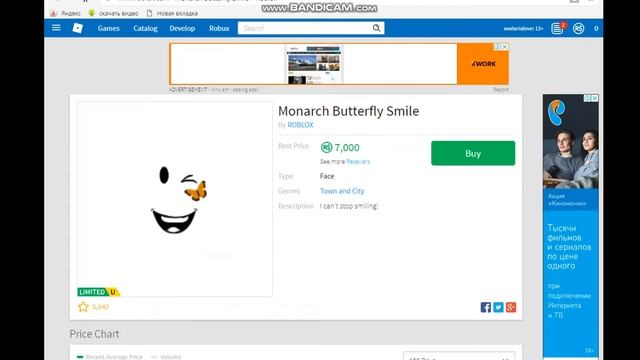This screenshot has height=360, width=640.
Task: Open the 'скачать видео' bookmark
Action: (114, 13)
